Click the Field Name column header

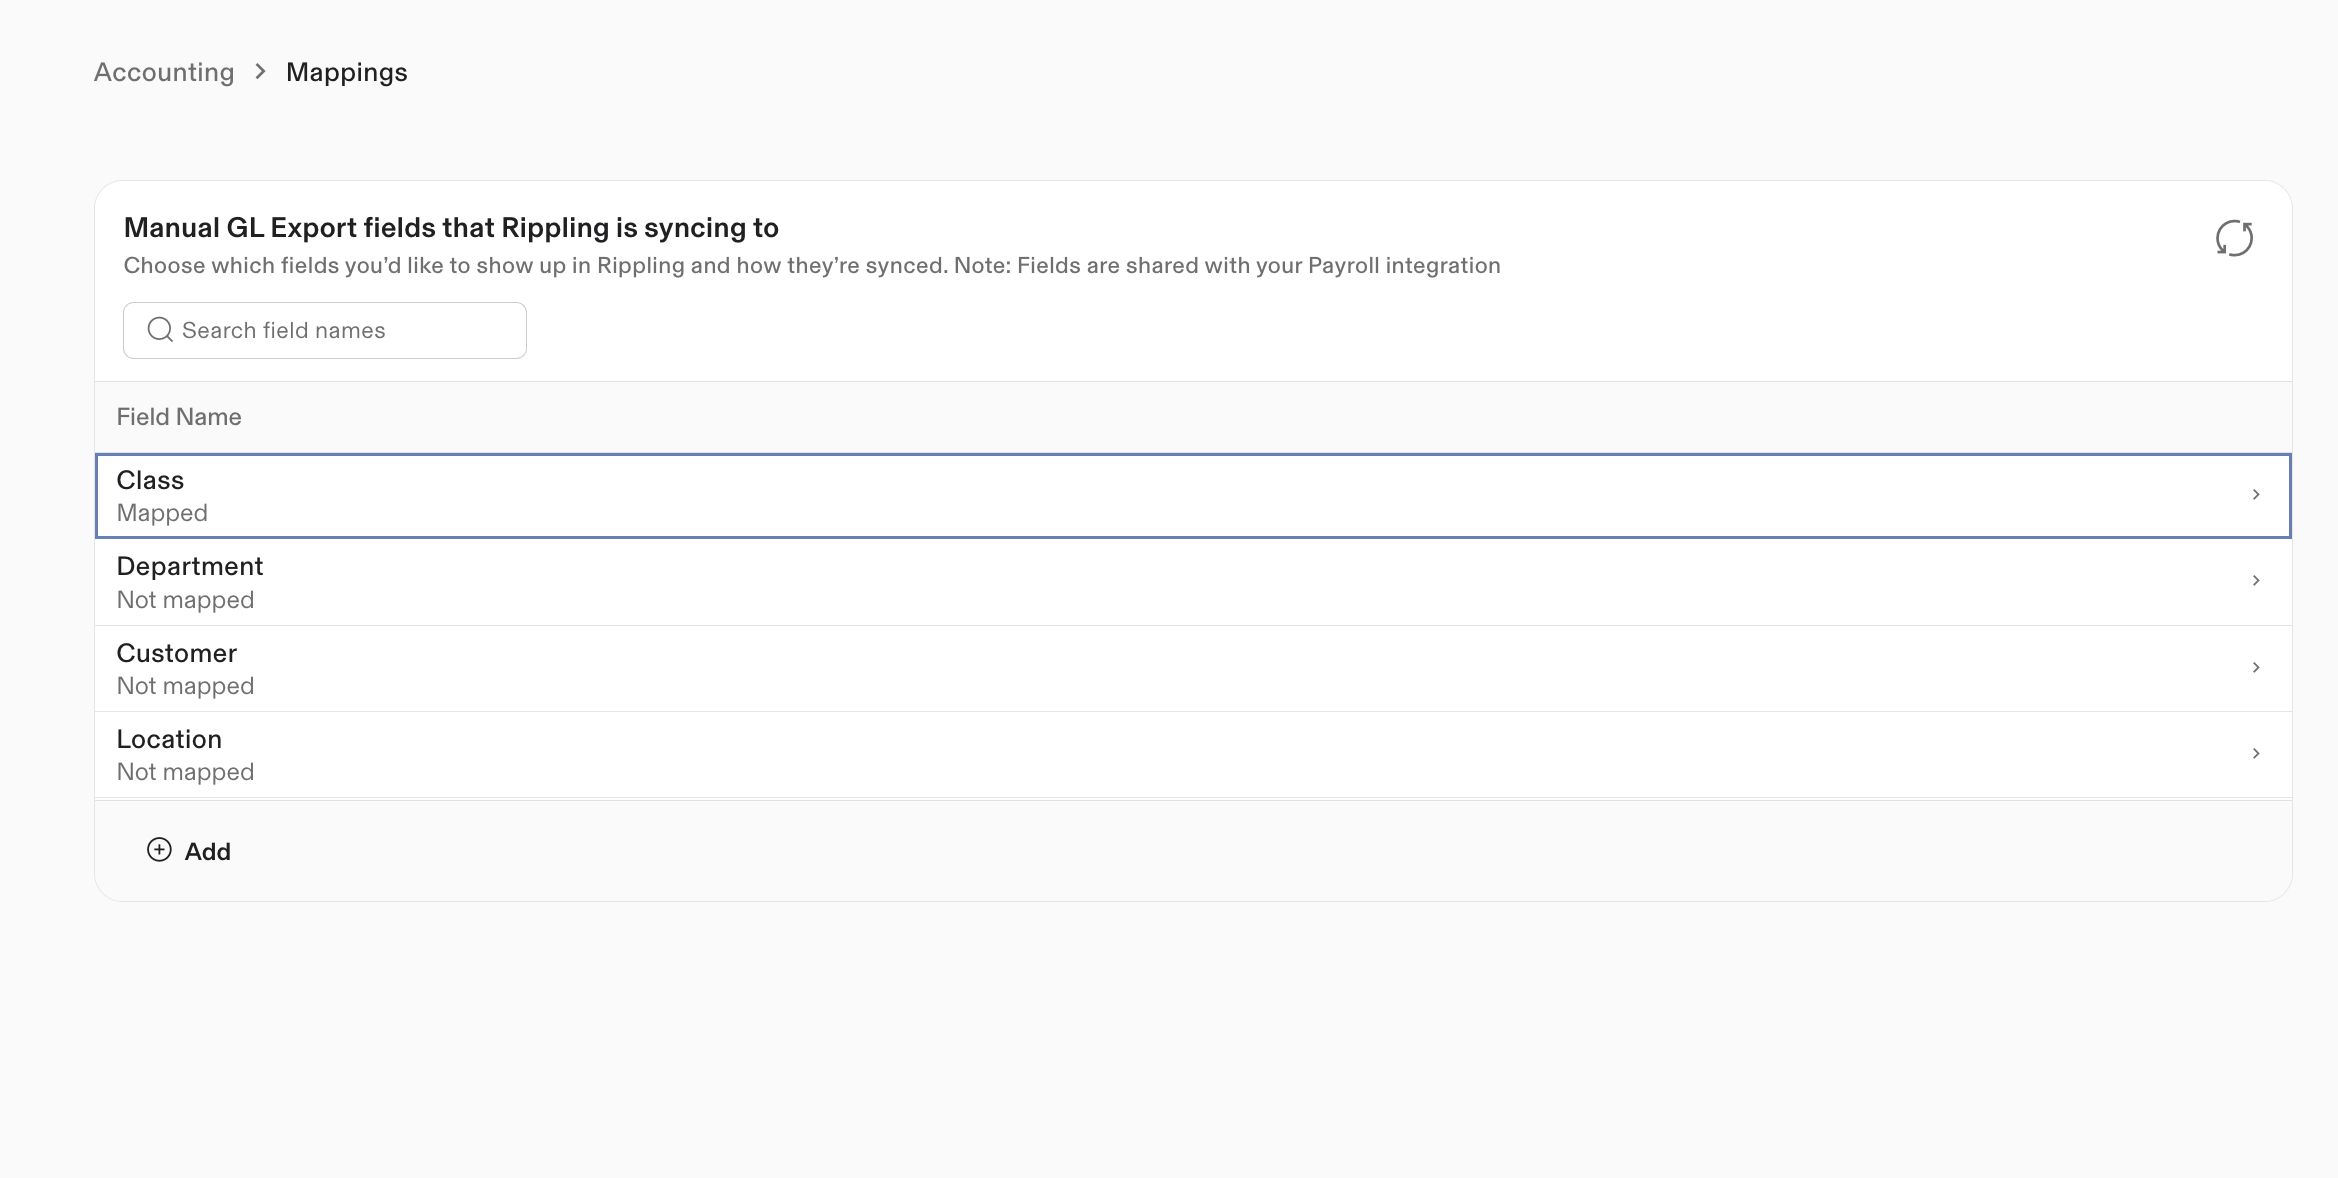(x=178, y=417)
